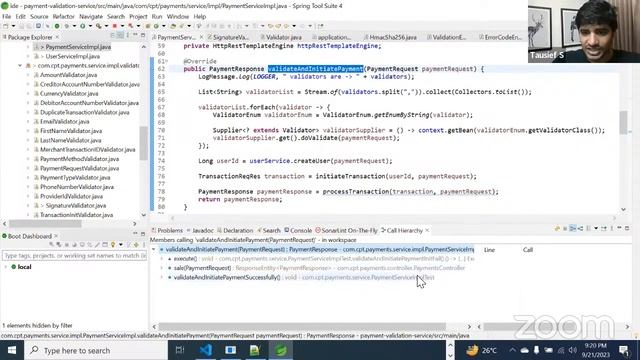
Task: Click the Cancel search icon in Call Hierarchy
Action: tap(565, 229)
